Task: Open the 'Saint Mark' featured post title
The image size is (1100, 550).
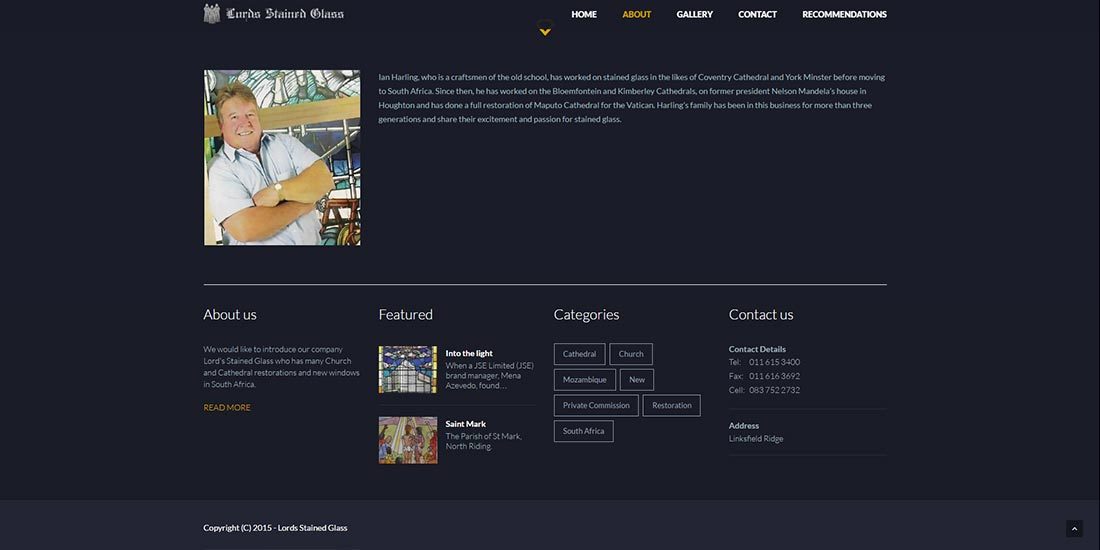Action: click(x=465, y=424)
